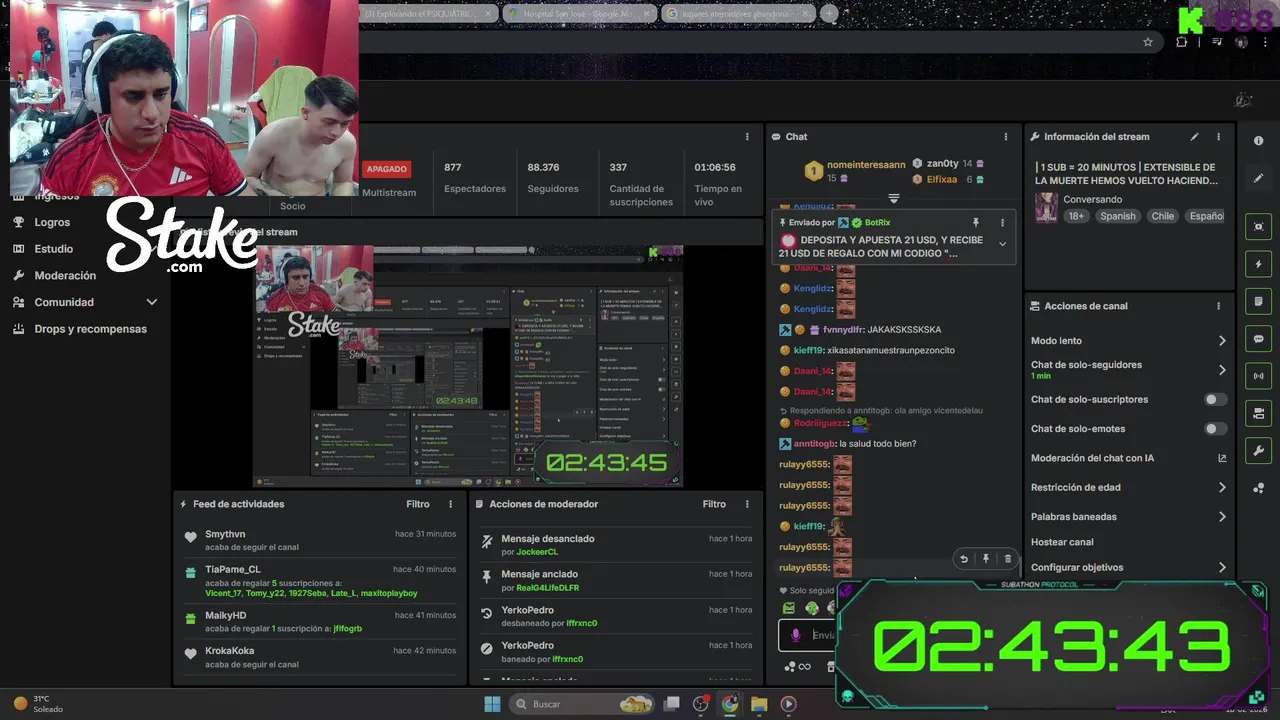
Task: Click the Multistream APAGADO button
Action: click(386, 169)
